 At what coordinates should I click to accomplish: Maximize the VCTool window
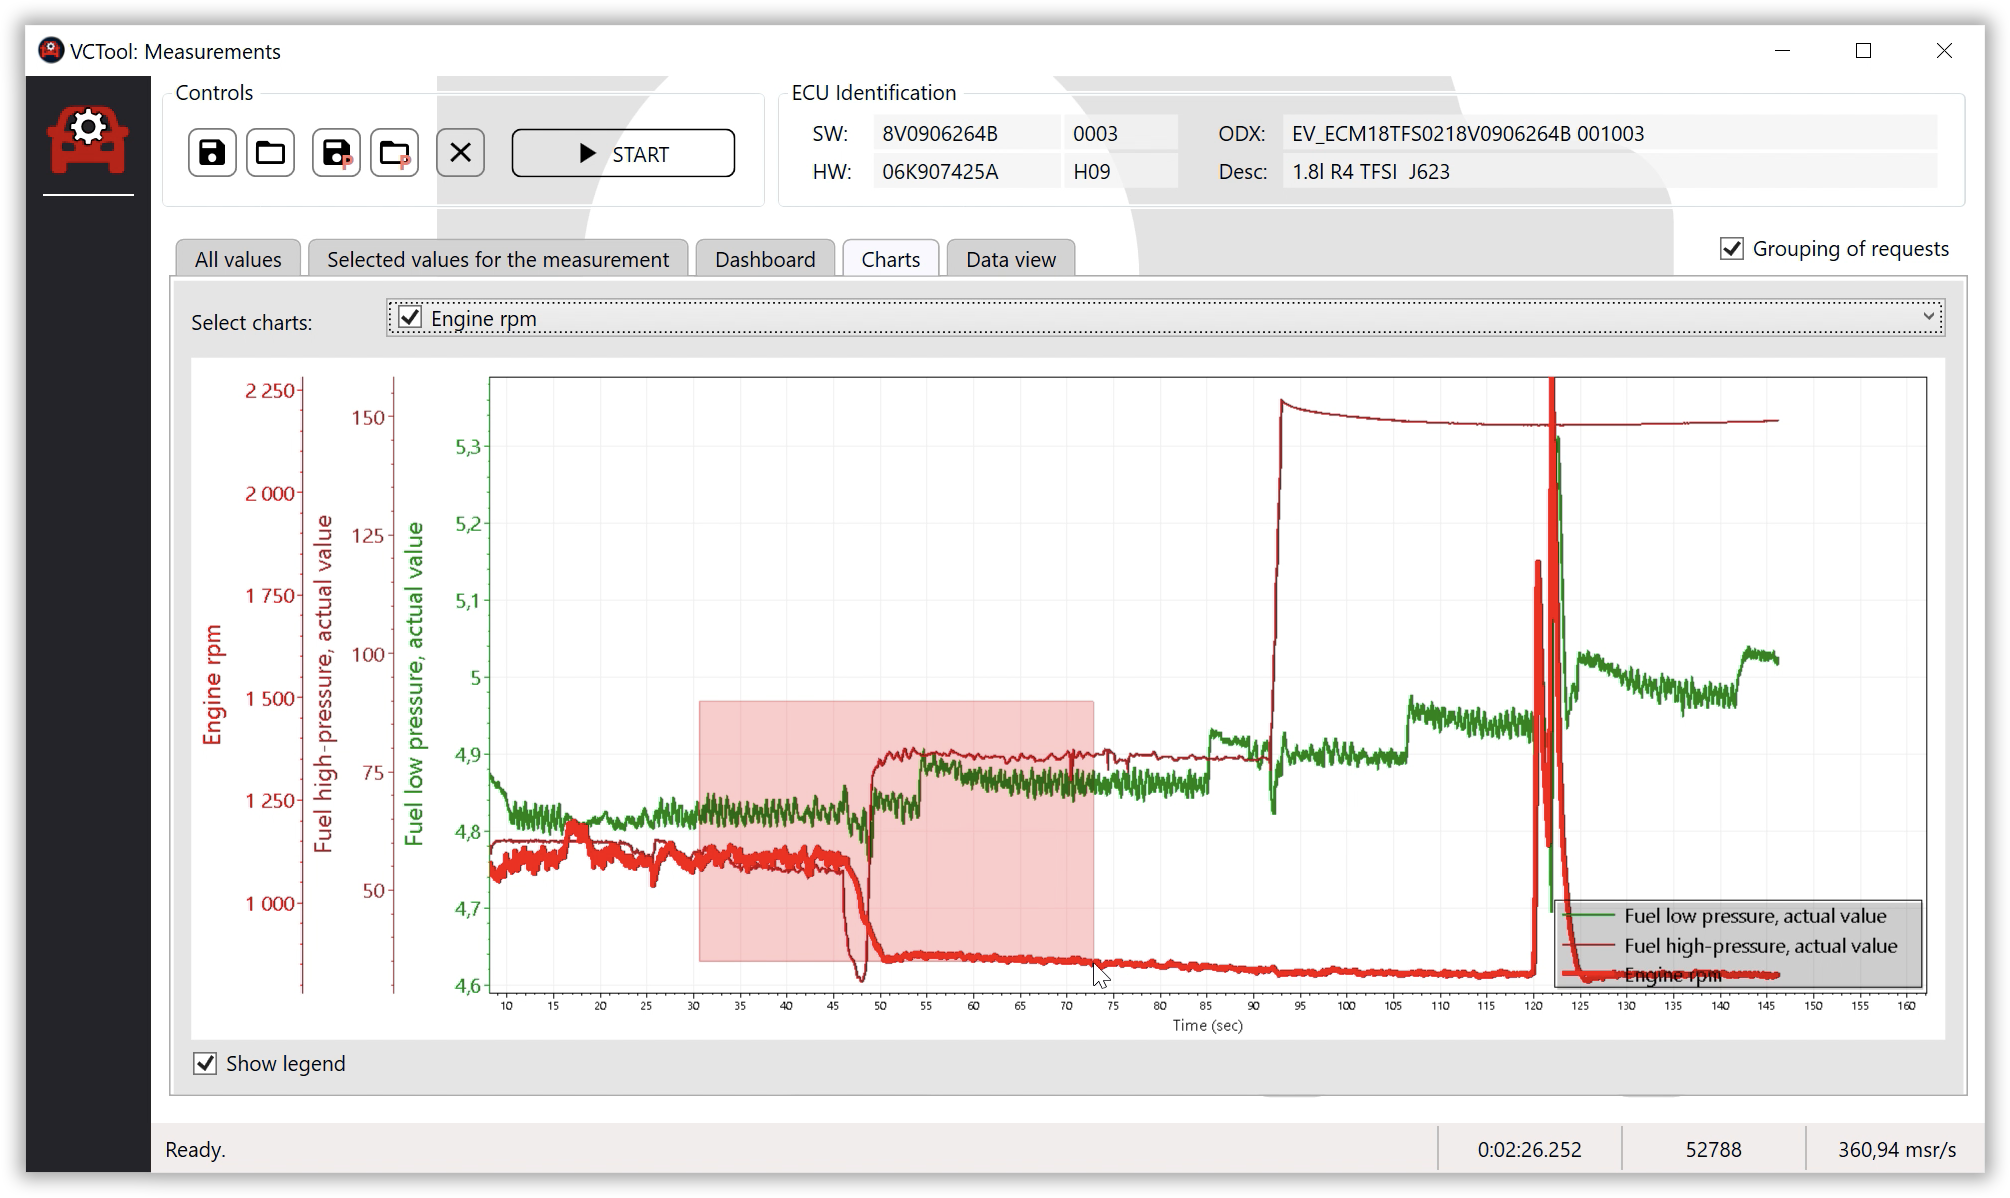coord(1862,51)
